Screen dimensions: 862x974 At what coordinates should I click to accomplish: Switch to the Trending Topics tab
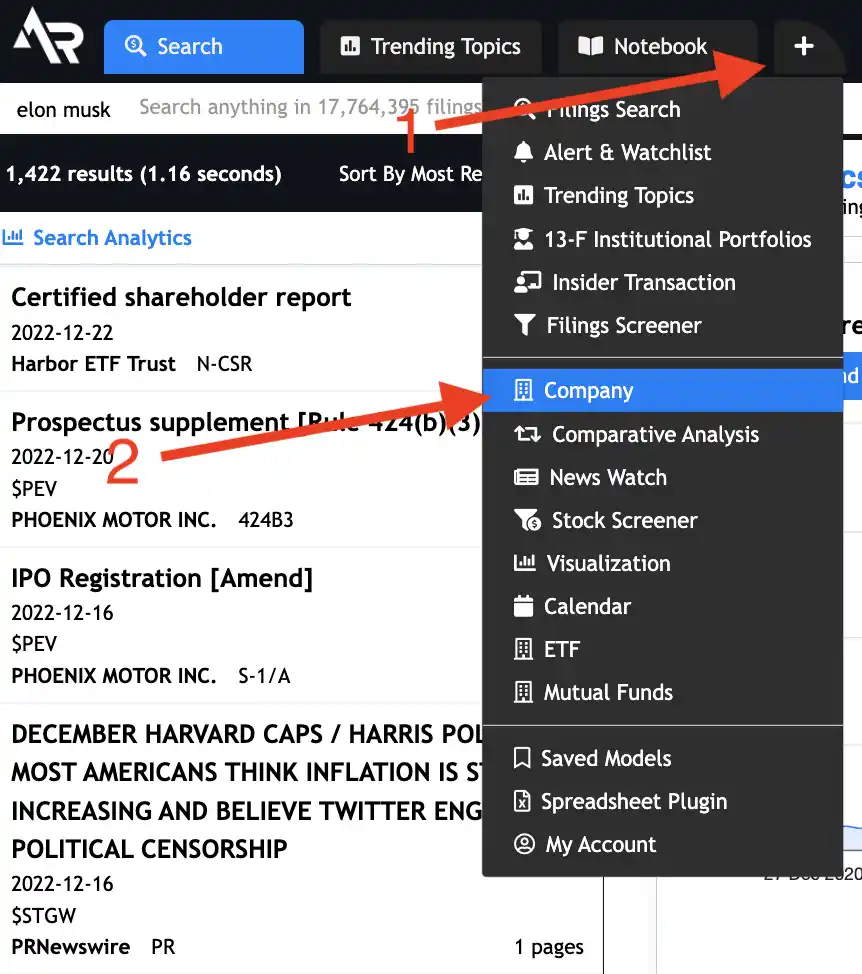coord(431,47)
